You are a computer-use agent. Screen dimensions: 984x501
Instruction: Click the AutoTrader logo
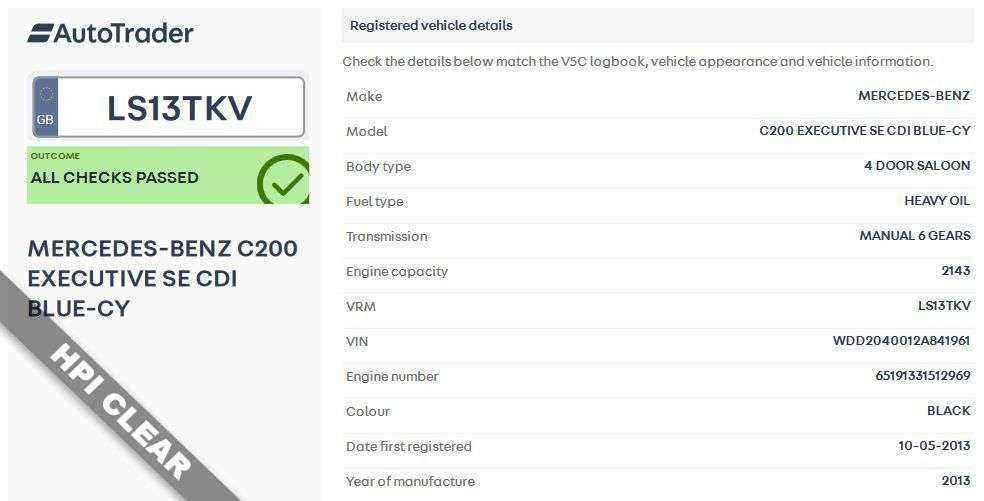tap(110, 33)
